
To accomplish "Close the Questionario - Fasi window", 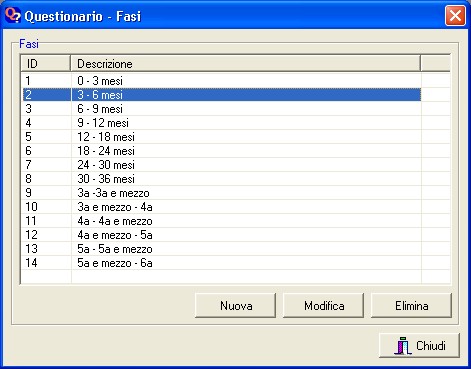I will tap(455, 15).
